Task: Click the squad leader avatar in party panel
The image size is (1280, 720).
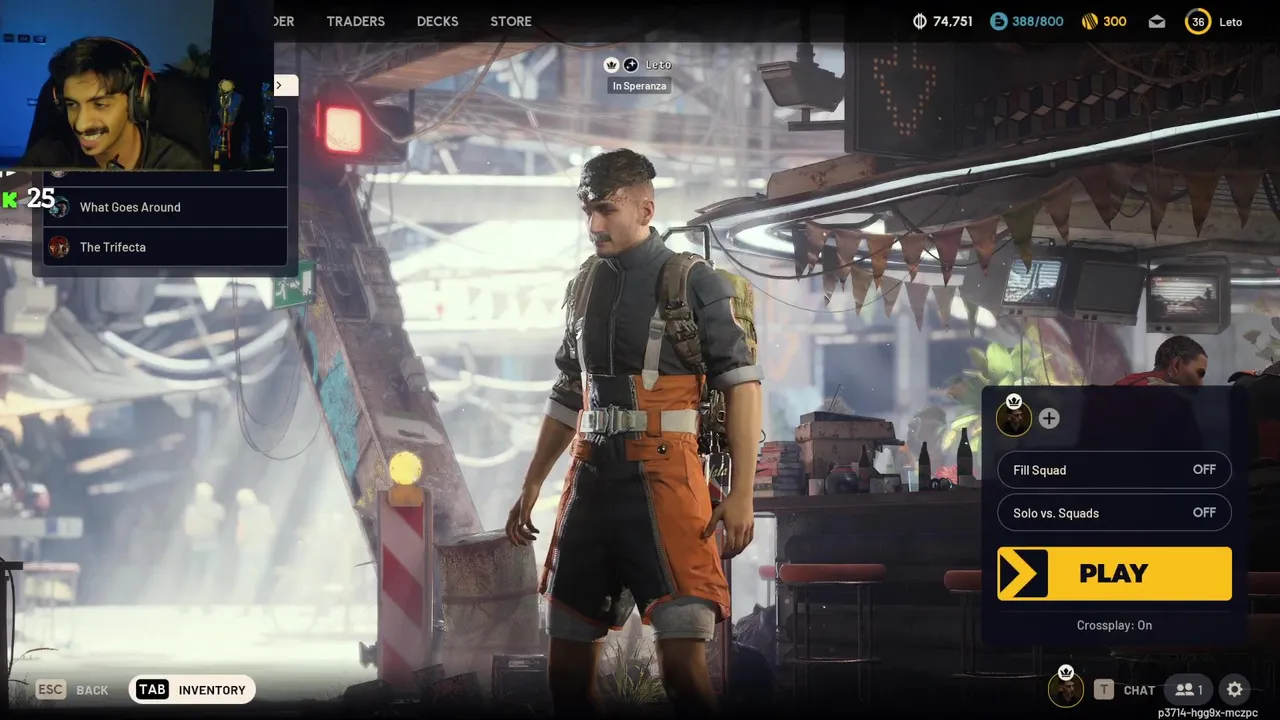Action: 1014,417
